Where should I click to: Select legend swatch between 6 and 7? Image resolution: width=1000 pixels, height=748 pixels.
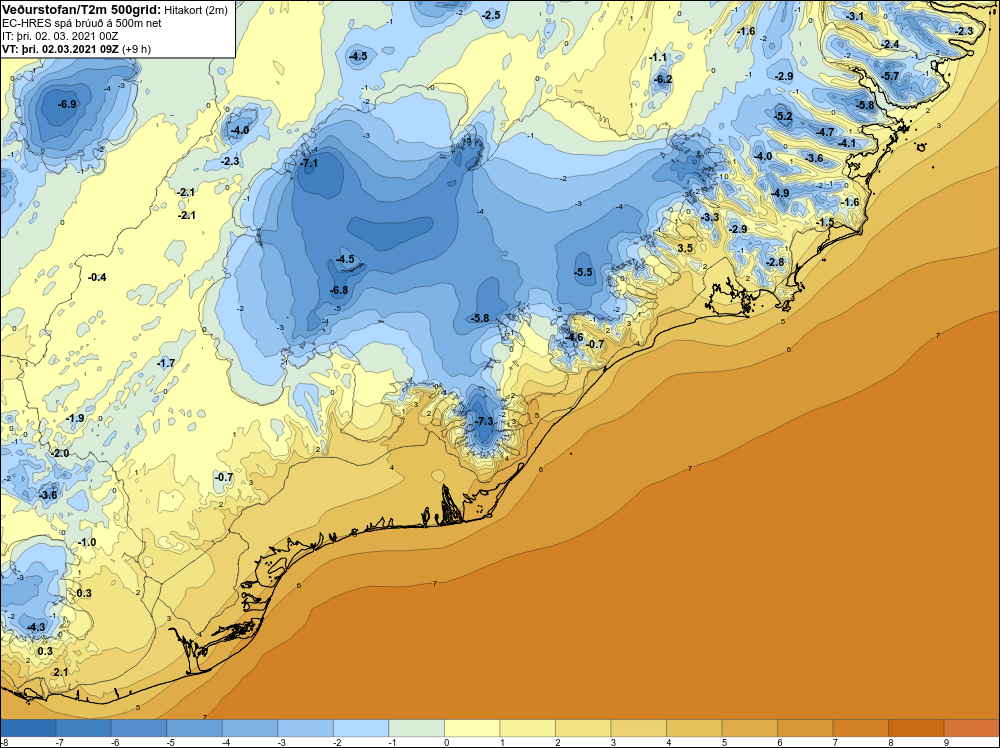[x=805, y=728]
